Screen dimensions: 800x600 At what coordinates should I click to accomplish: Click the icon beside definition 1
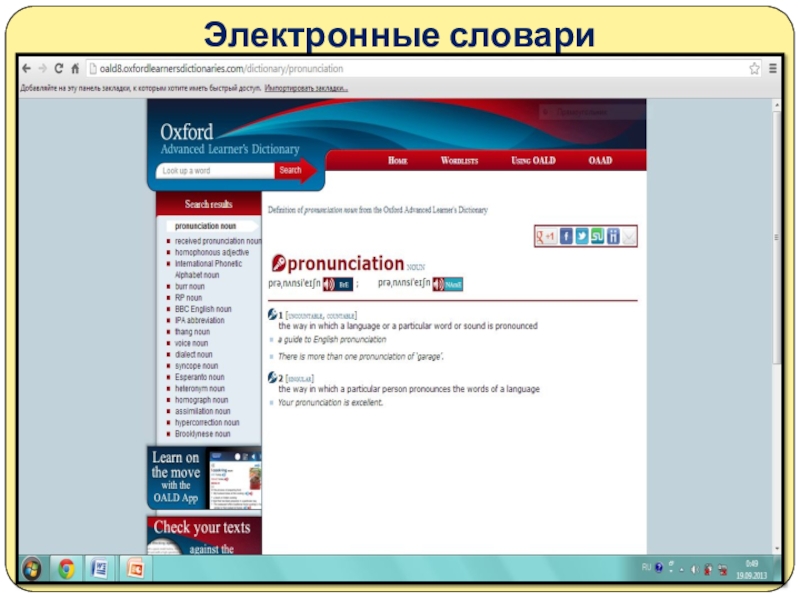click(272, 315)
